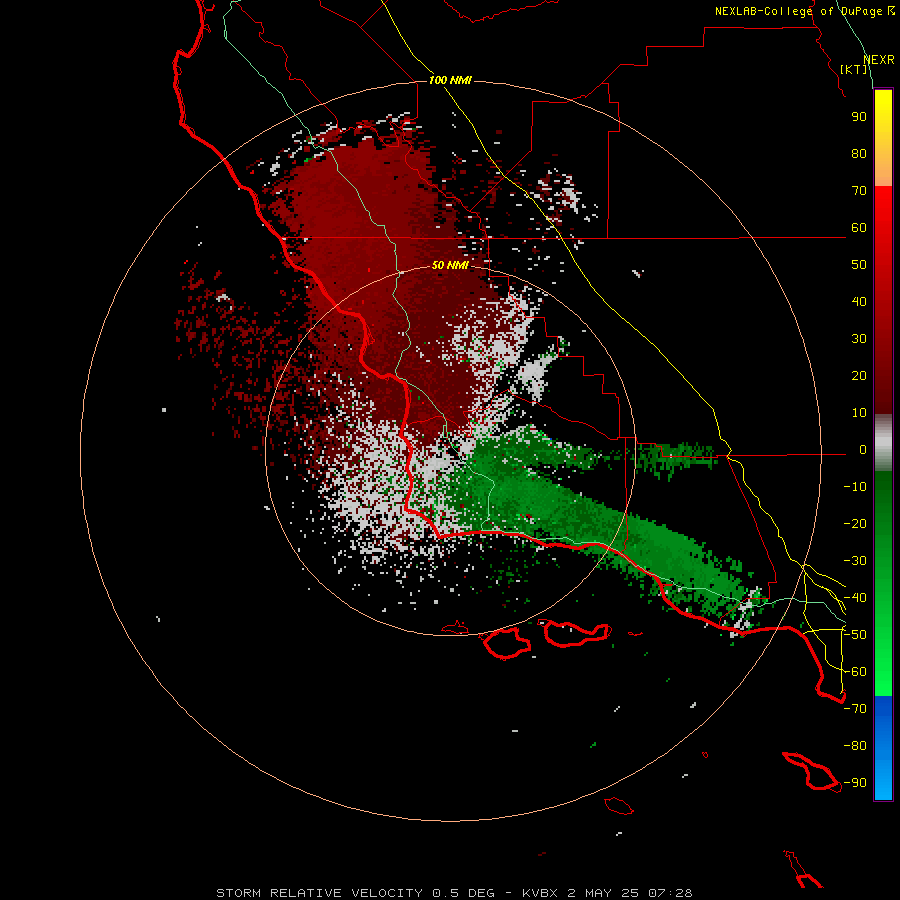The image size is (900, 900).
Task: Click the 70 tick label on the scale
Action: point(859,191)
